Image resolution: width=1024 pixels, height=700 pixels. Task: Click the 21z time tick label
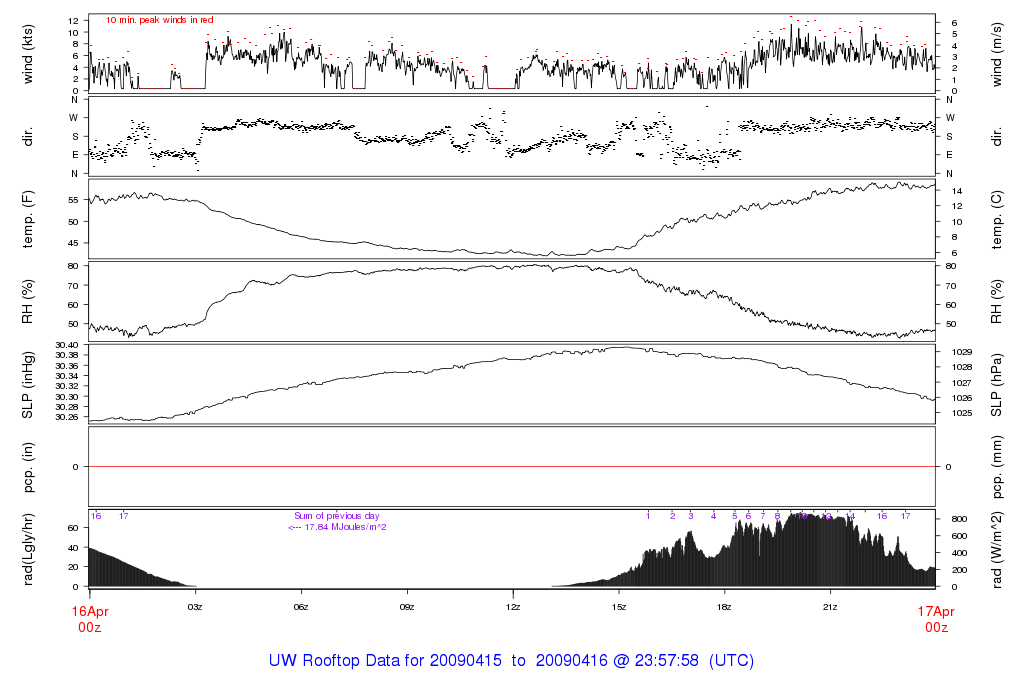click(x=830, y=606)
